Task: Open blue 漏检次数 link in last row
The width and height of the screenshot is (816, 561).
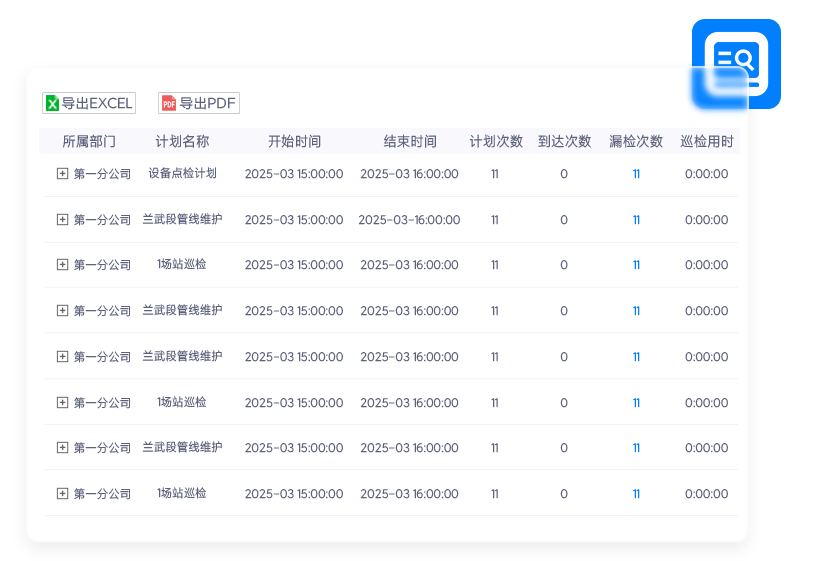Action: tap(636, 494)
